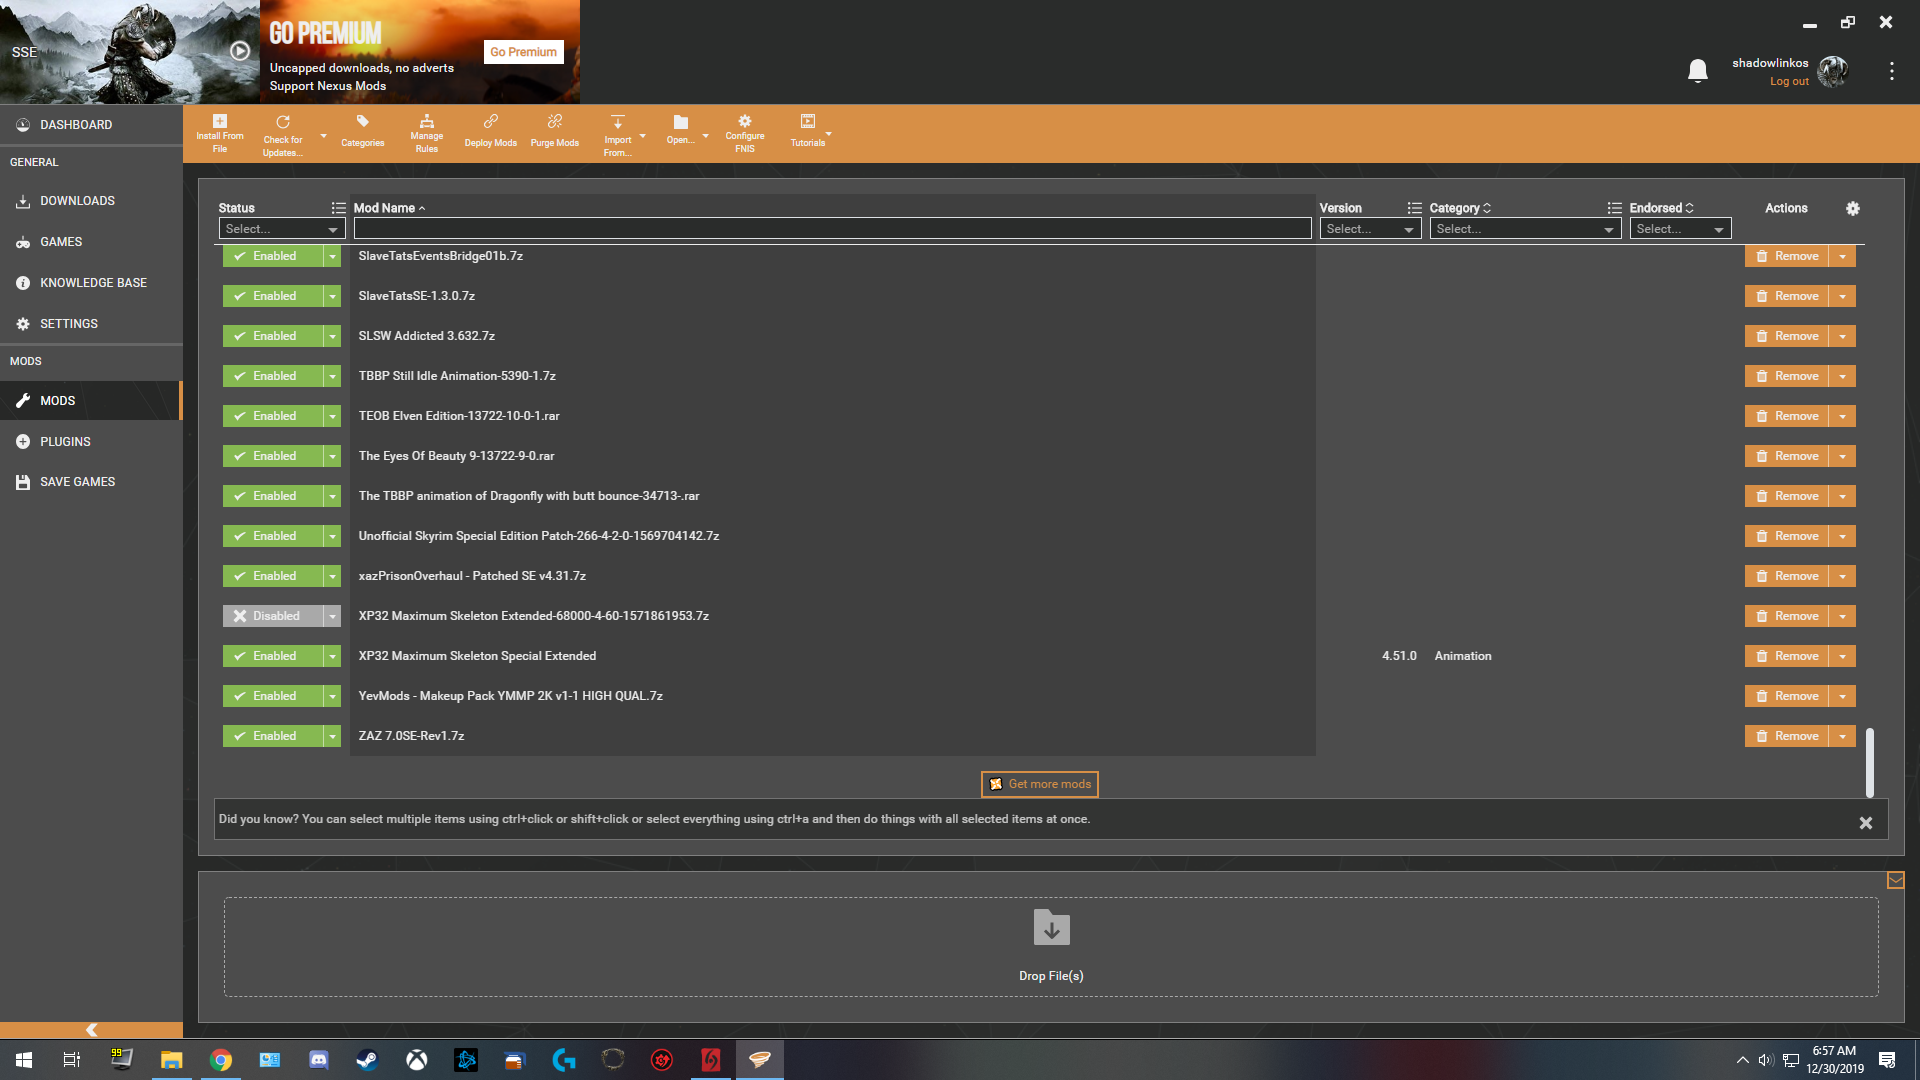This screenshot has height=1080, width=1920.
Task: Click Log out link
Action: (x=1789, y=82)
